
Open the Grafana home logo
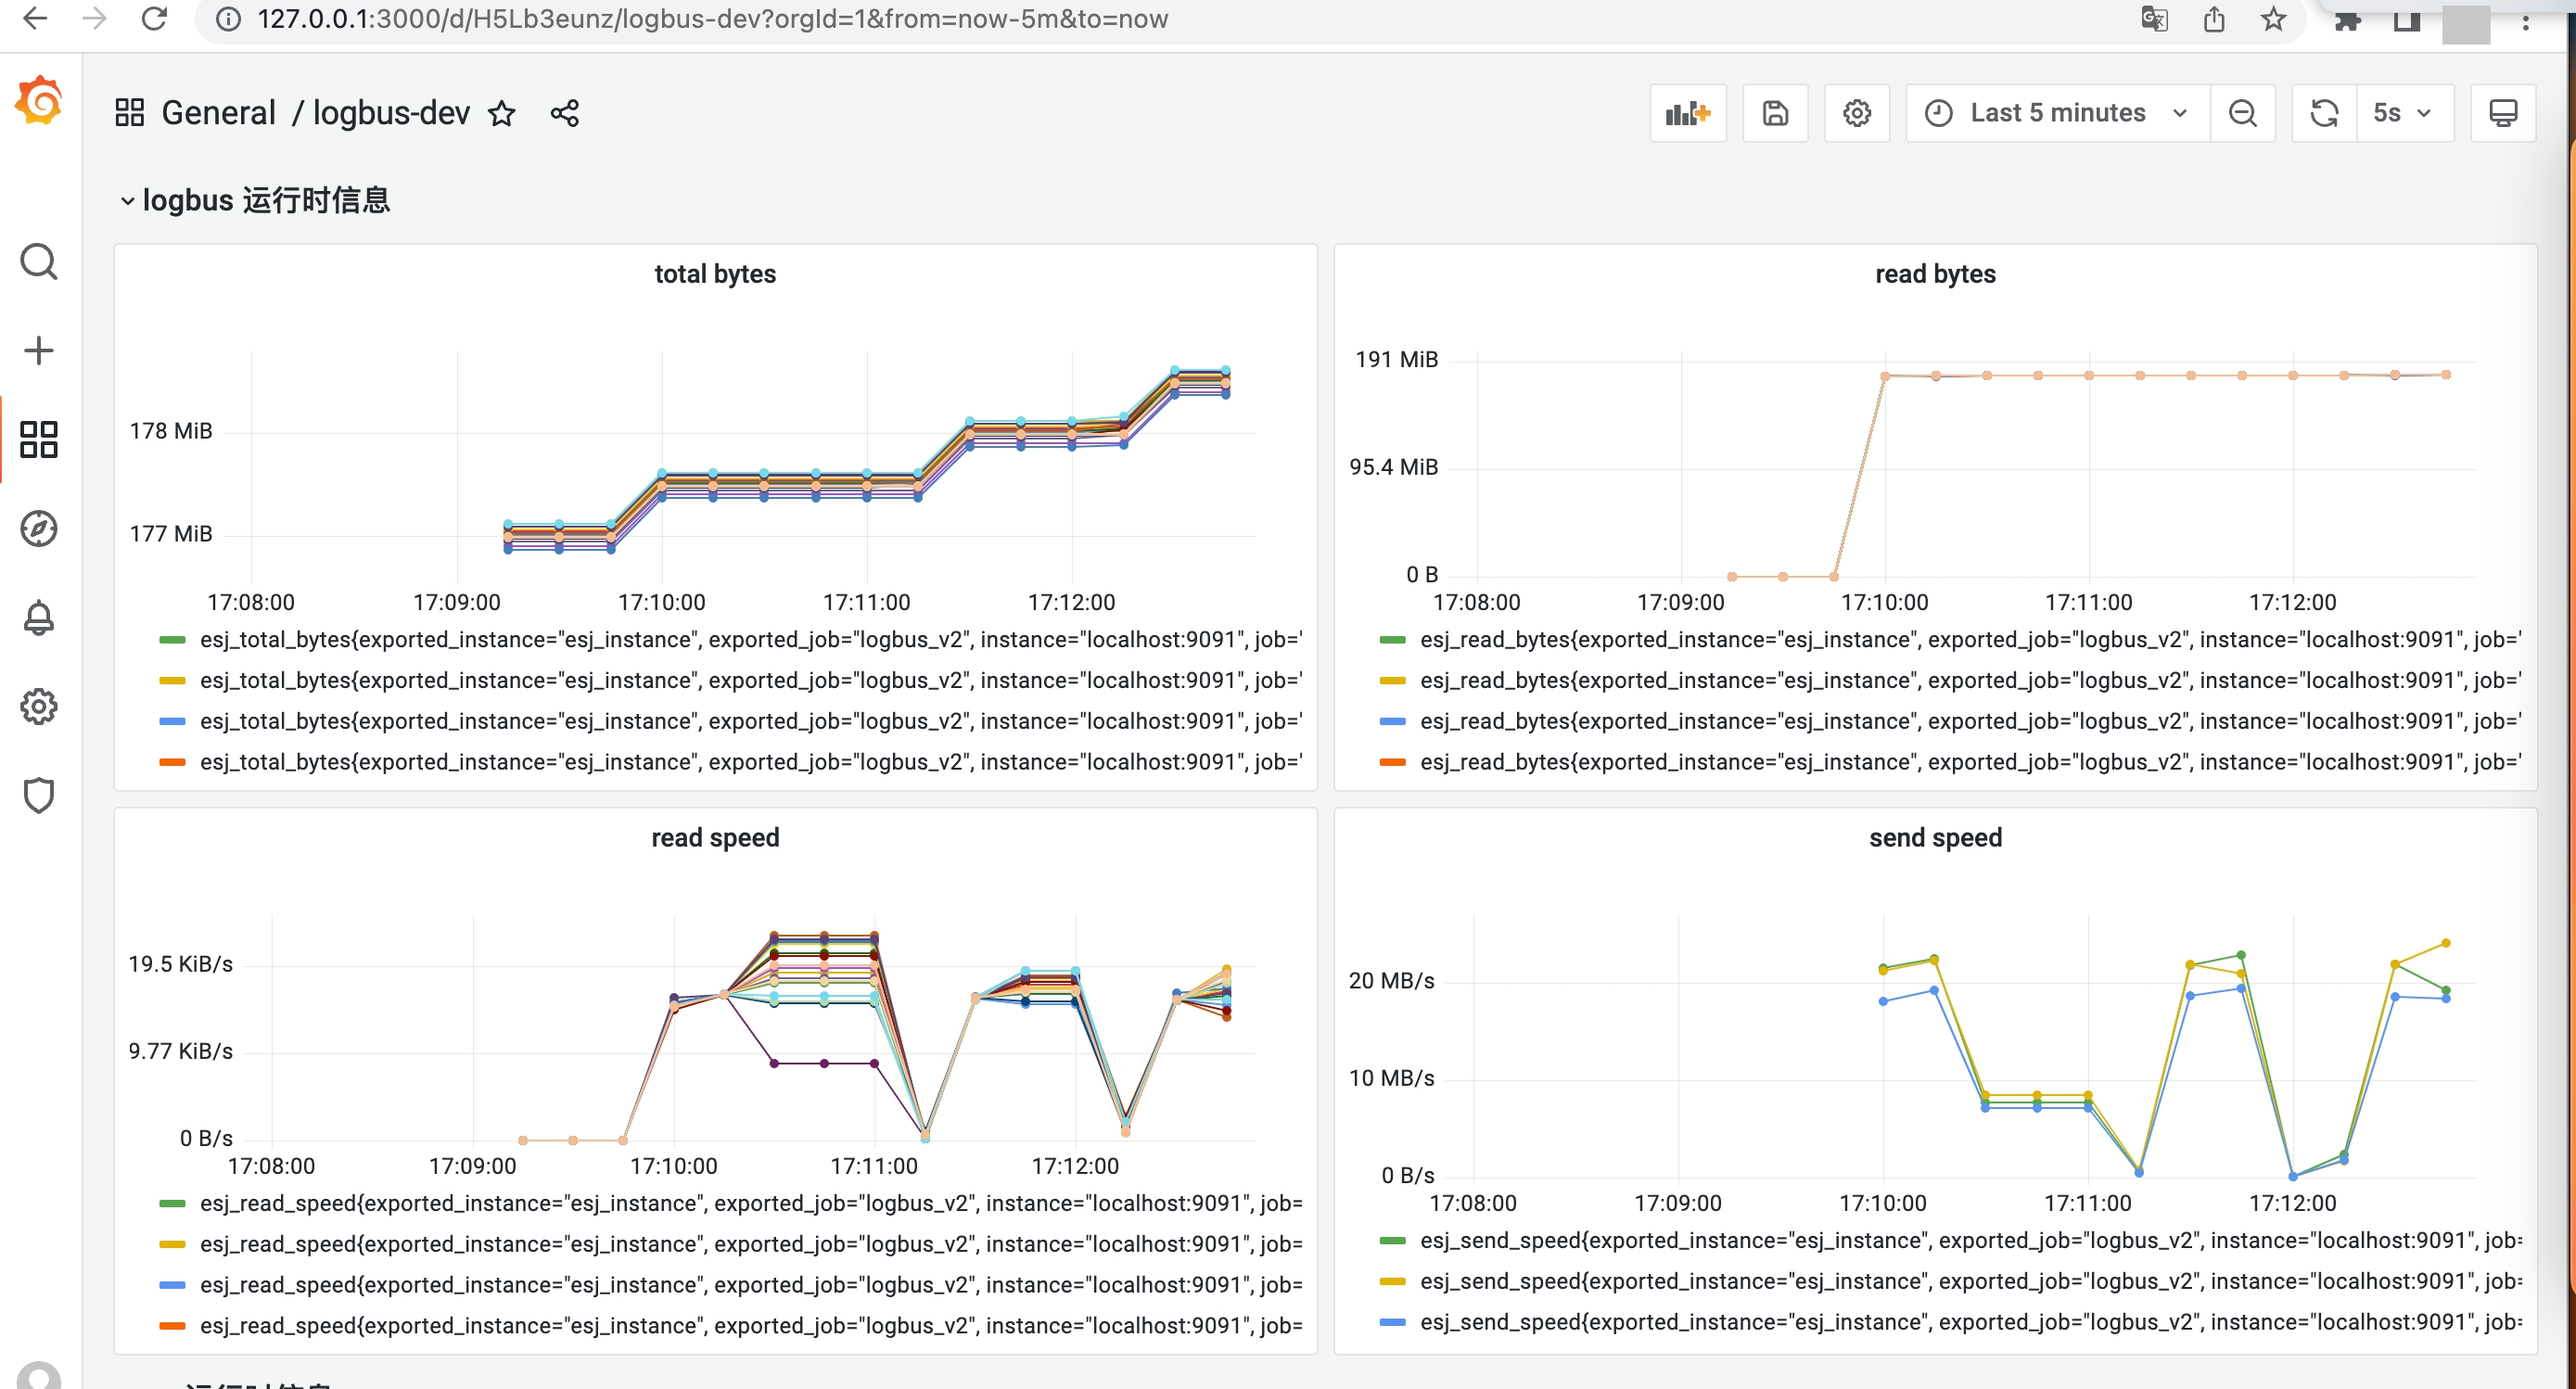pos(39,101)
